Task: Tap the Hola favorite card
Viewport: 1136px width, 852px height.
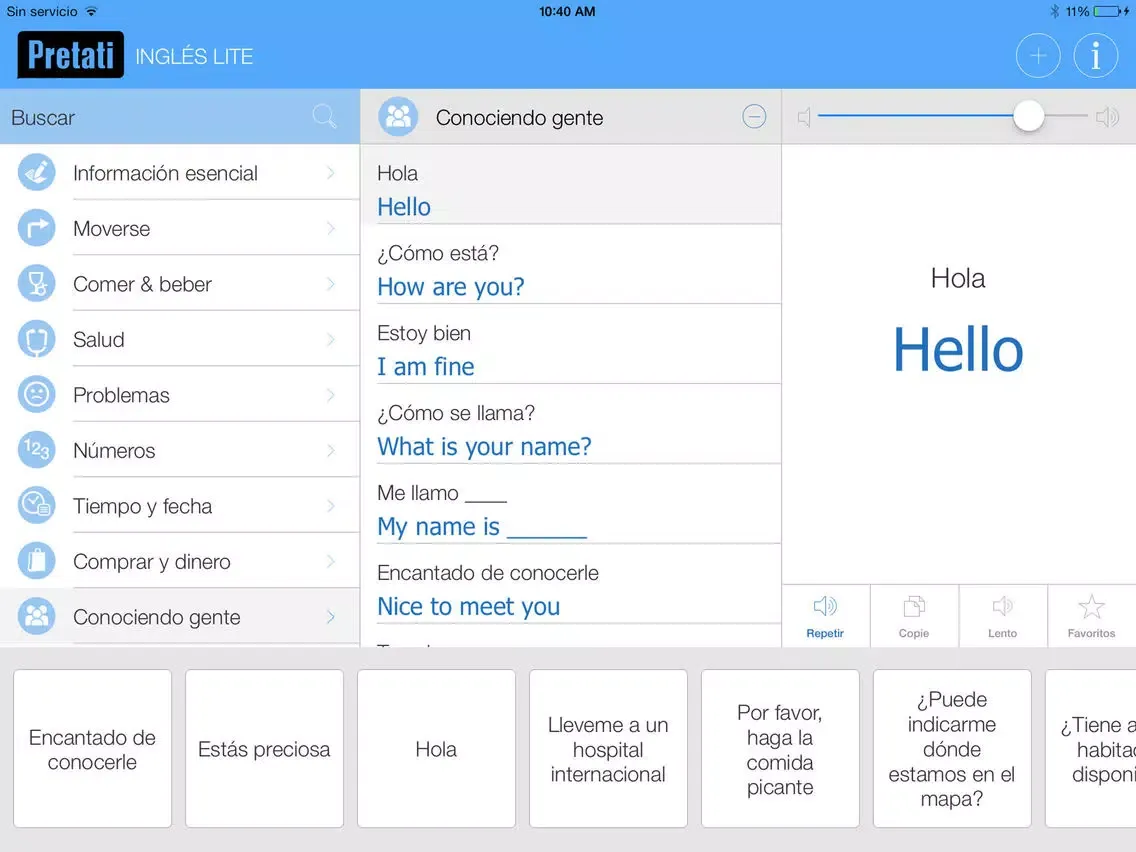Action: click(436, 748)
